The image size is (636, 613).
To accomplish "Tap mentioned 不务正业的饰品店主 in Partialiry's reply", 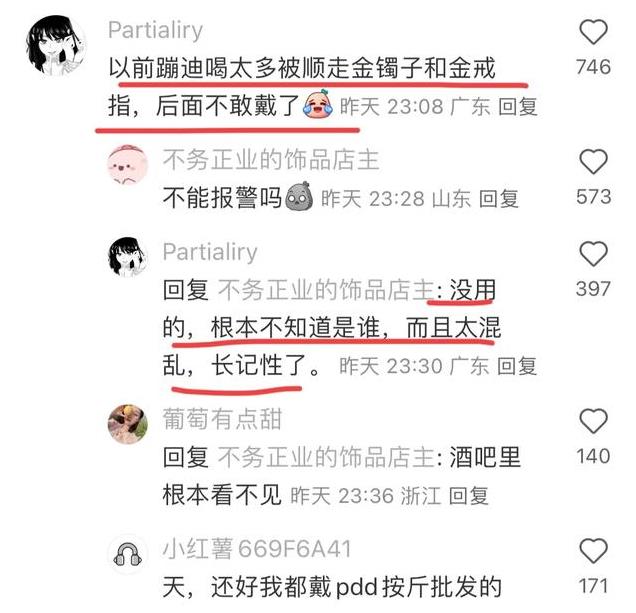I will pos(327,290).
